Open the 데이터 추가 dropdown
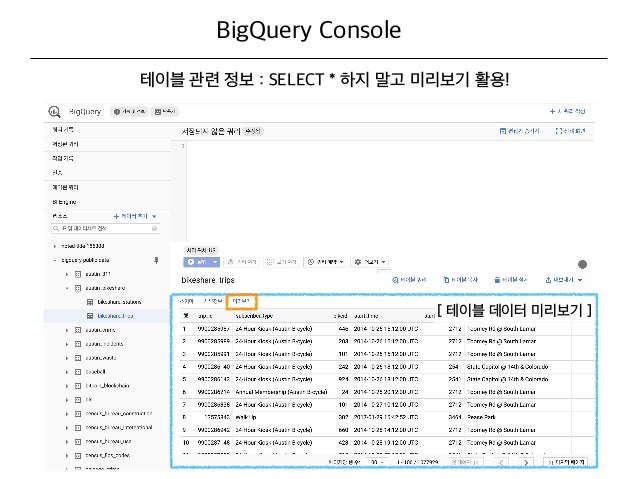 coord(135,216)
